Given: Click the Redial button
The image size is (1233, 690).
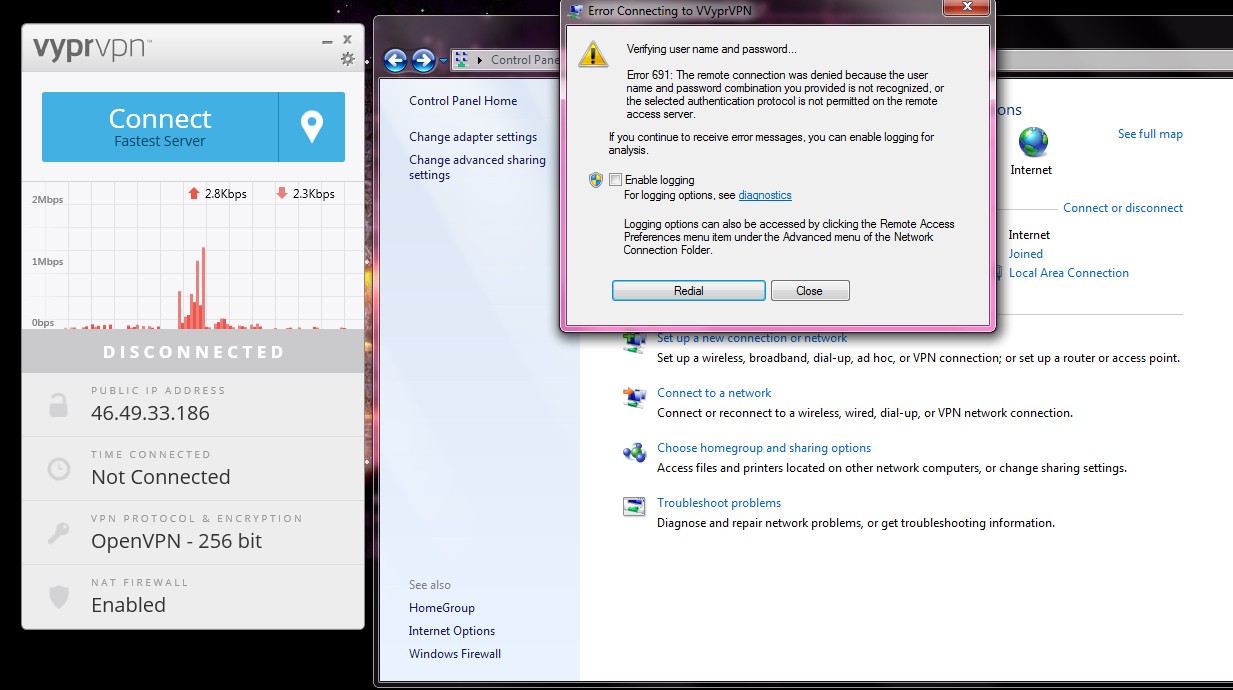Looking at the screenshot, I should [689, 291].
